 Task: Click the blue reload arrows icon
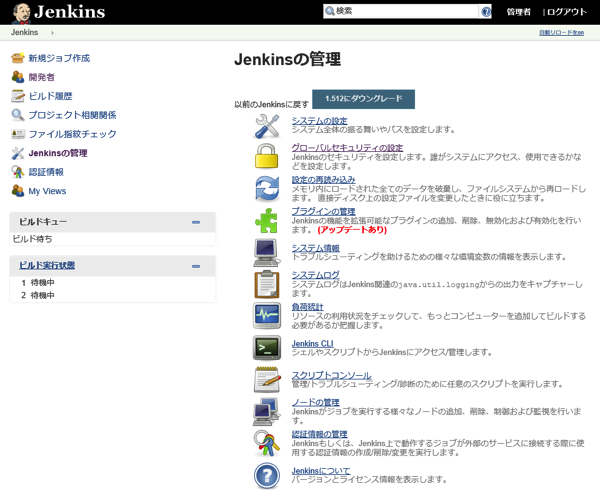click(x=267, y=188)
